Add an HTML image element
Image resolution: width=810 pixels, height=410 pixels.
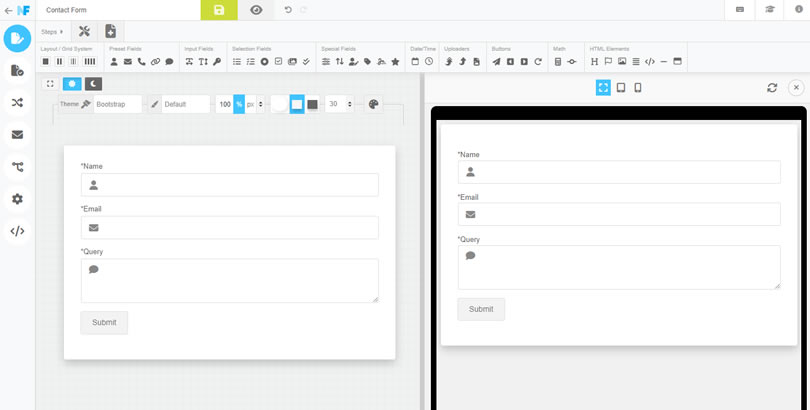622,61
